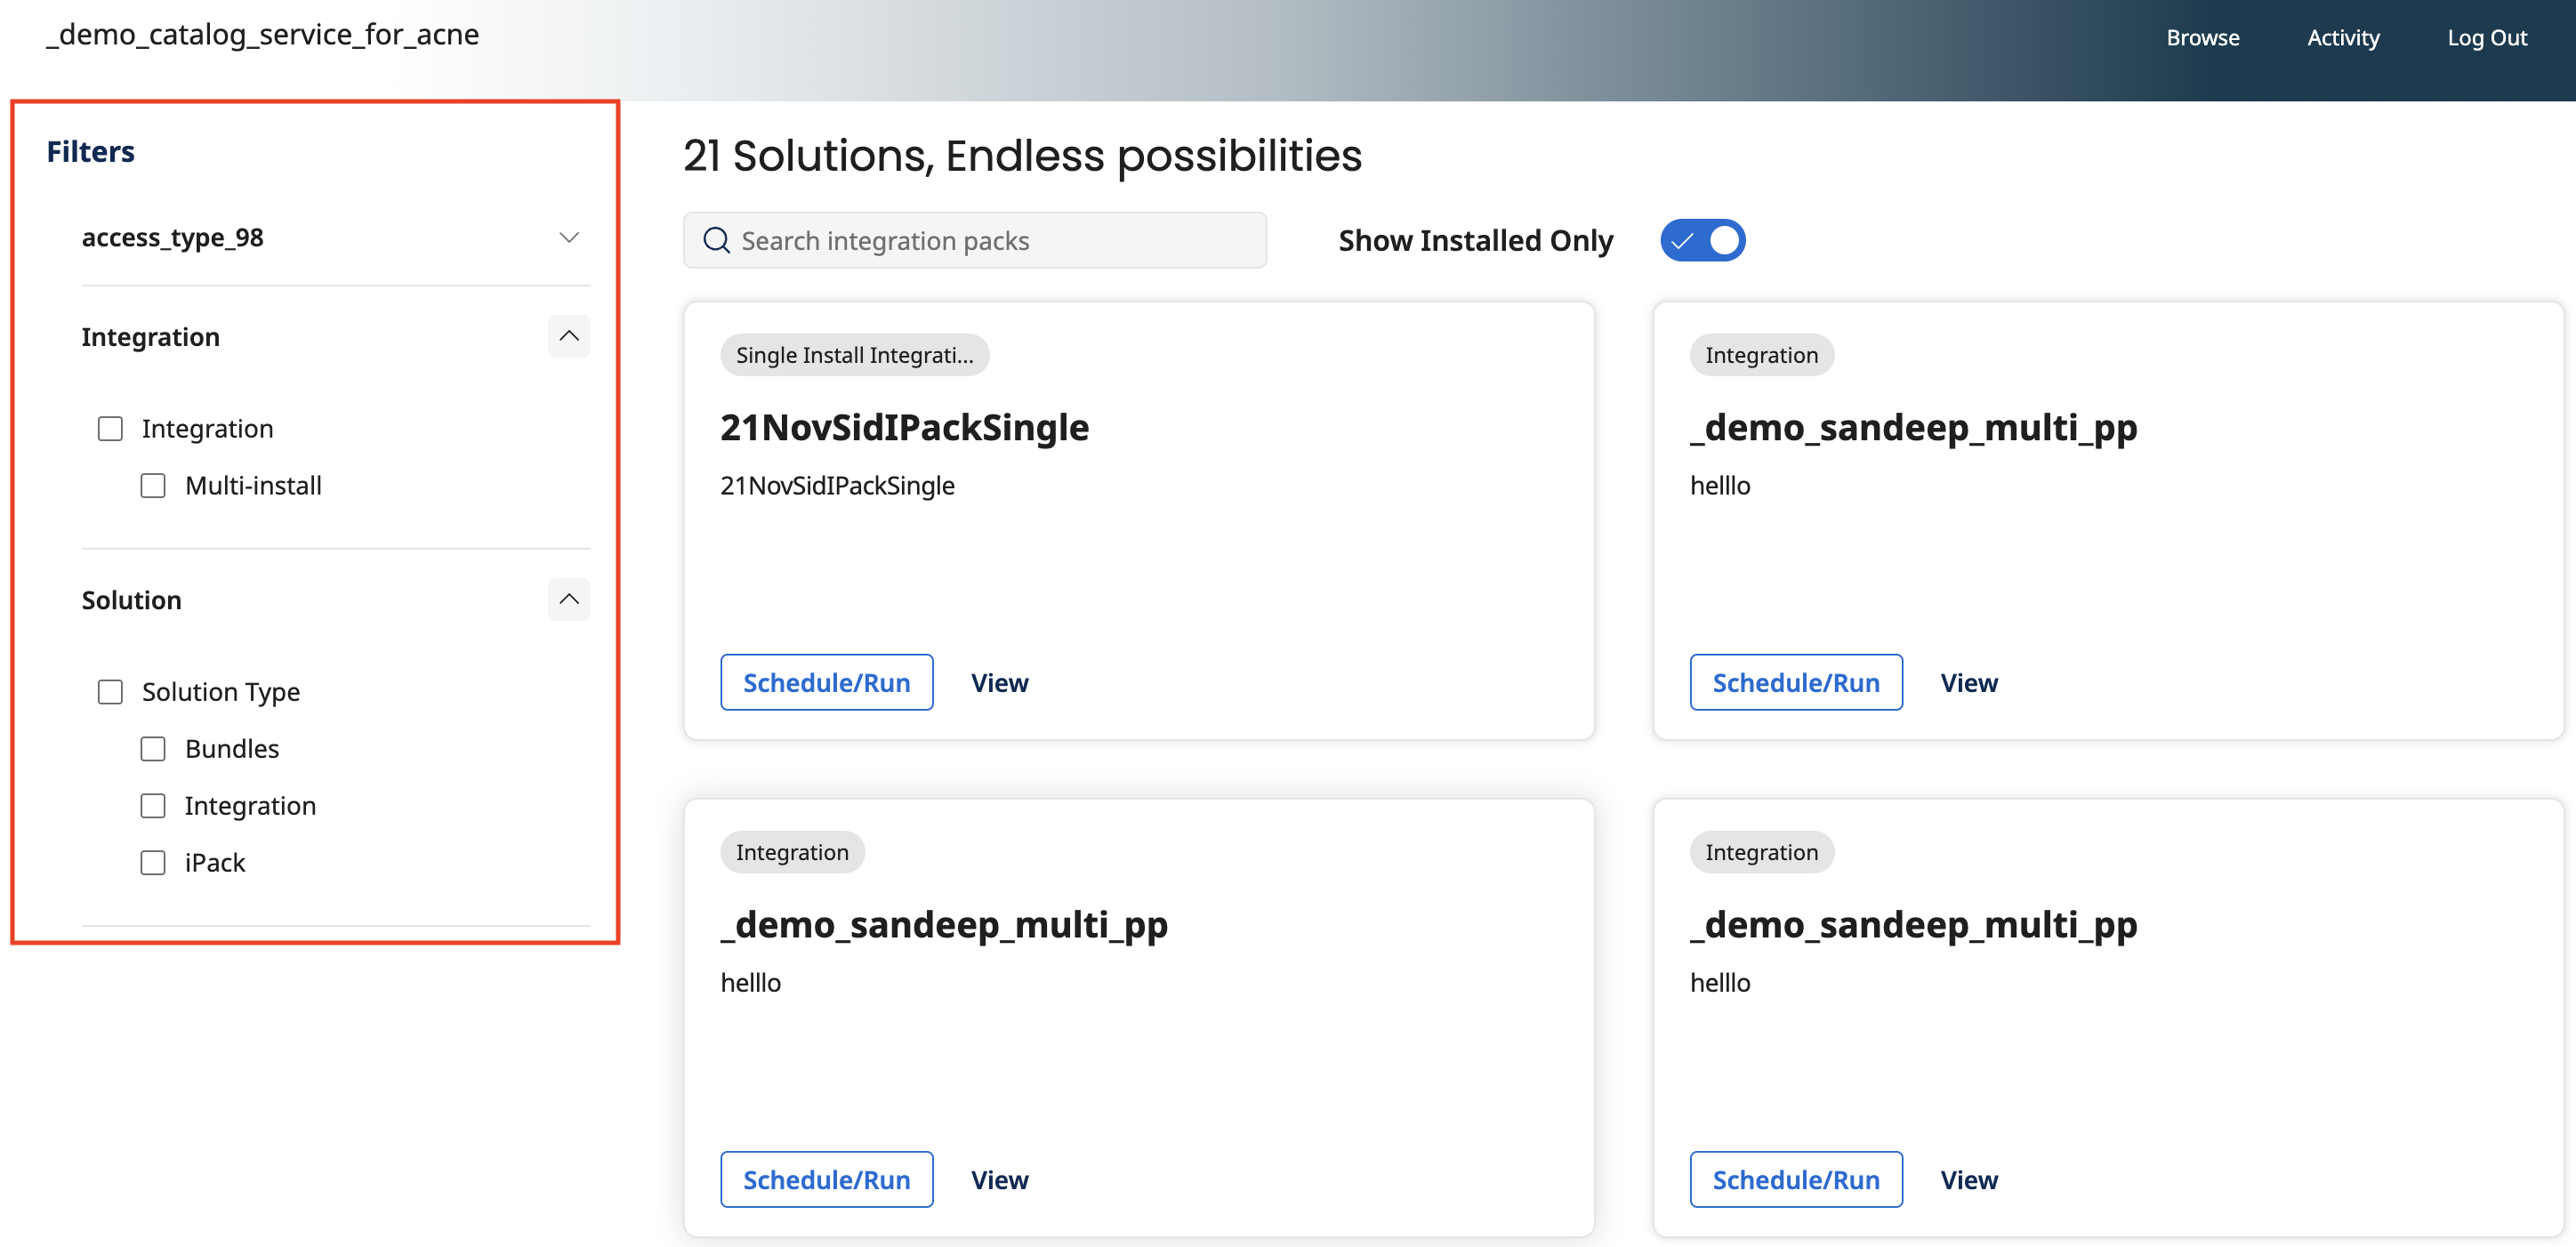
Task: Click the _demo_catalog_service_for_acne title
Action: (263, 34)
